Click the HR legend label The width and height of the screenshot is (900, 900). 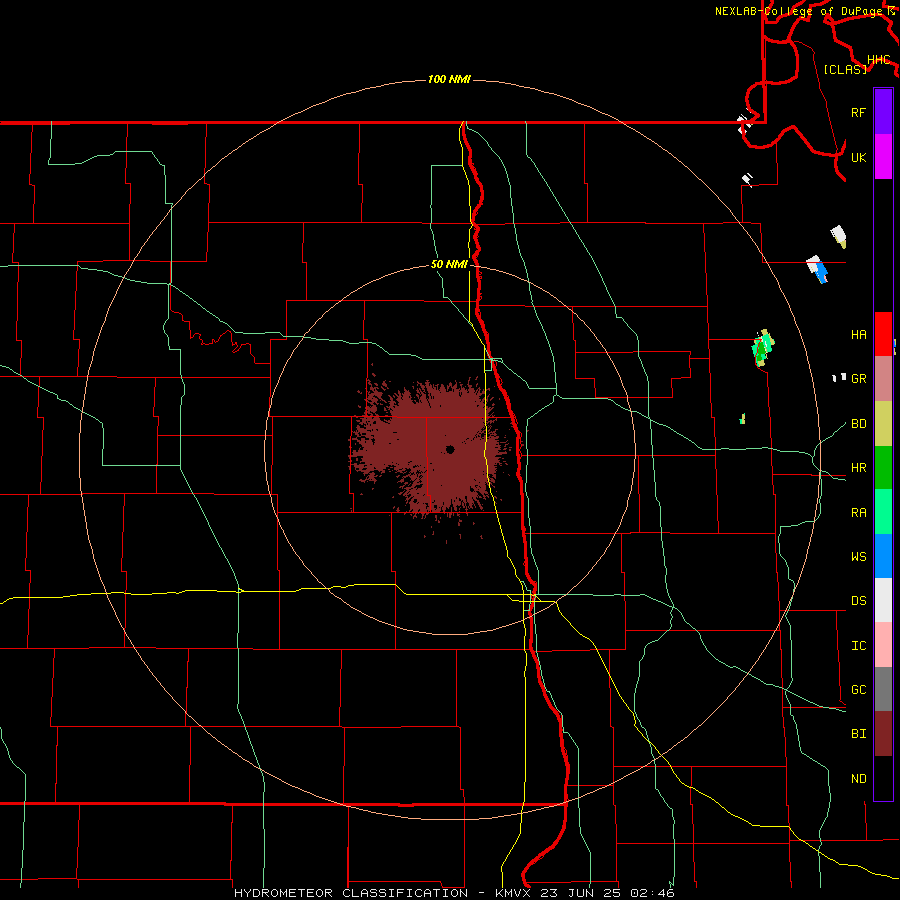point(858,468)
